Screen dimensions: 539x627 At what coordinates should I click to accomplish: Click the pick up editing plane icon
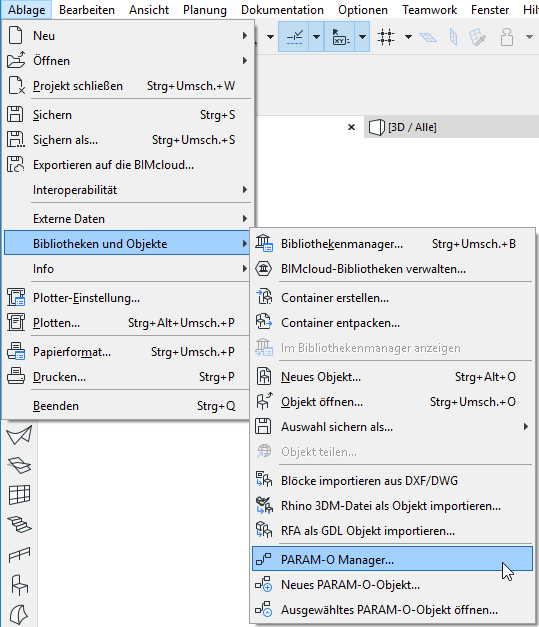tap(477, 37)
